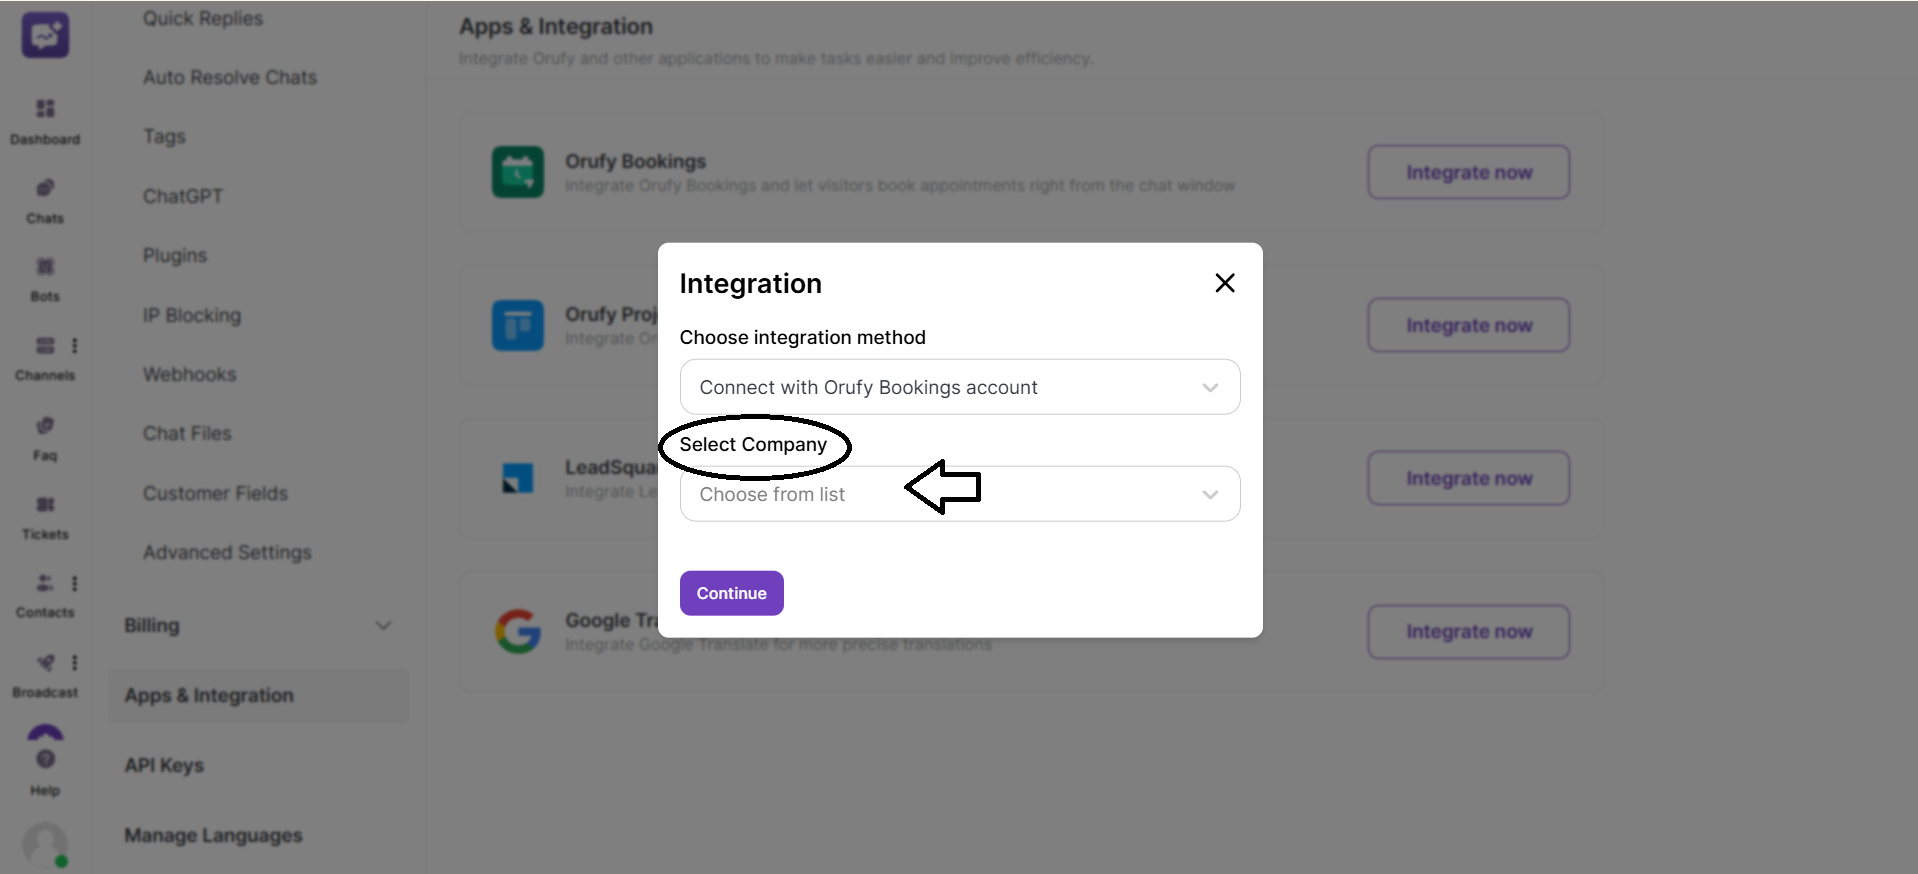Collapse the Billing section

[384, 625]
